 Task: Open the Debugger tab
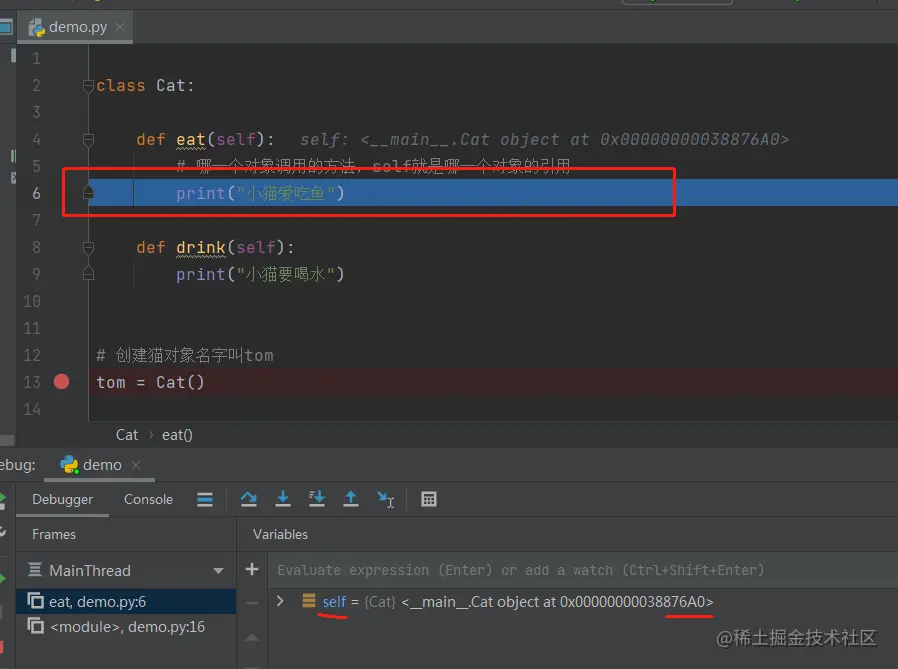62,499
